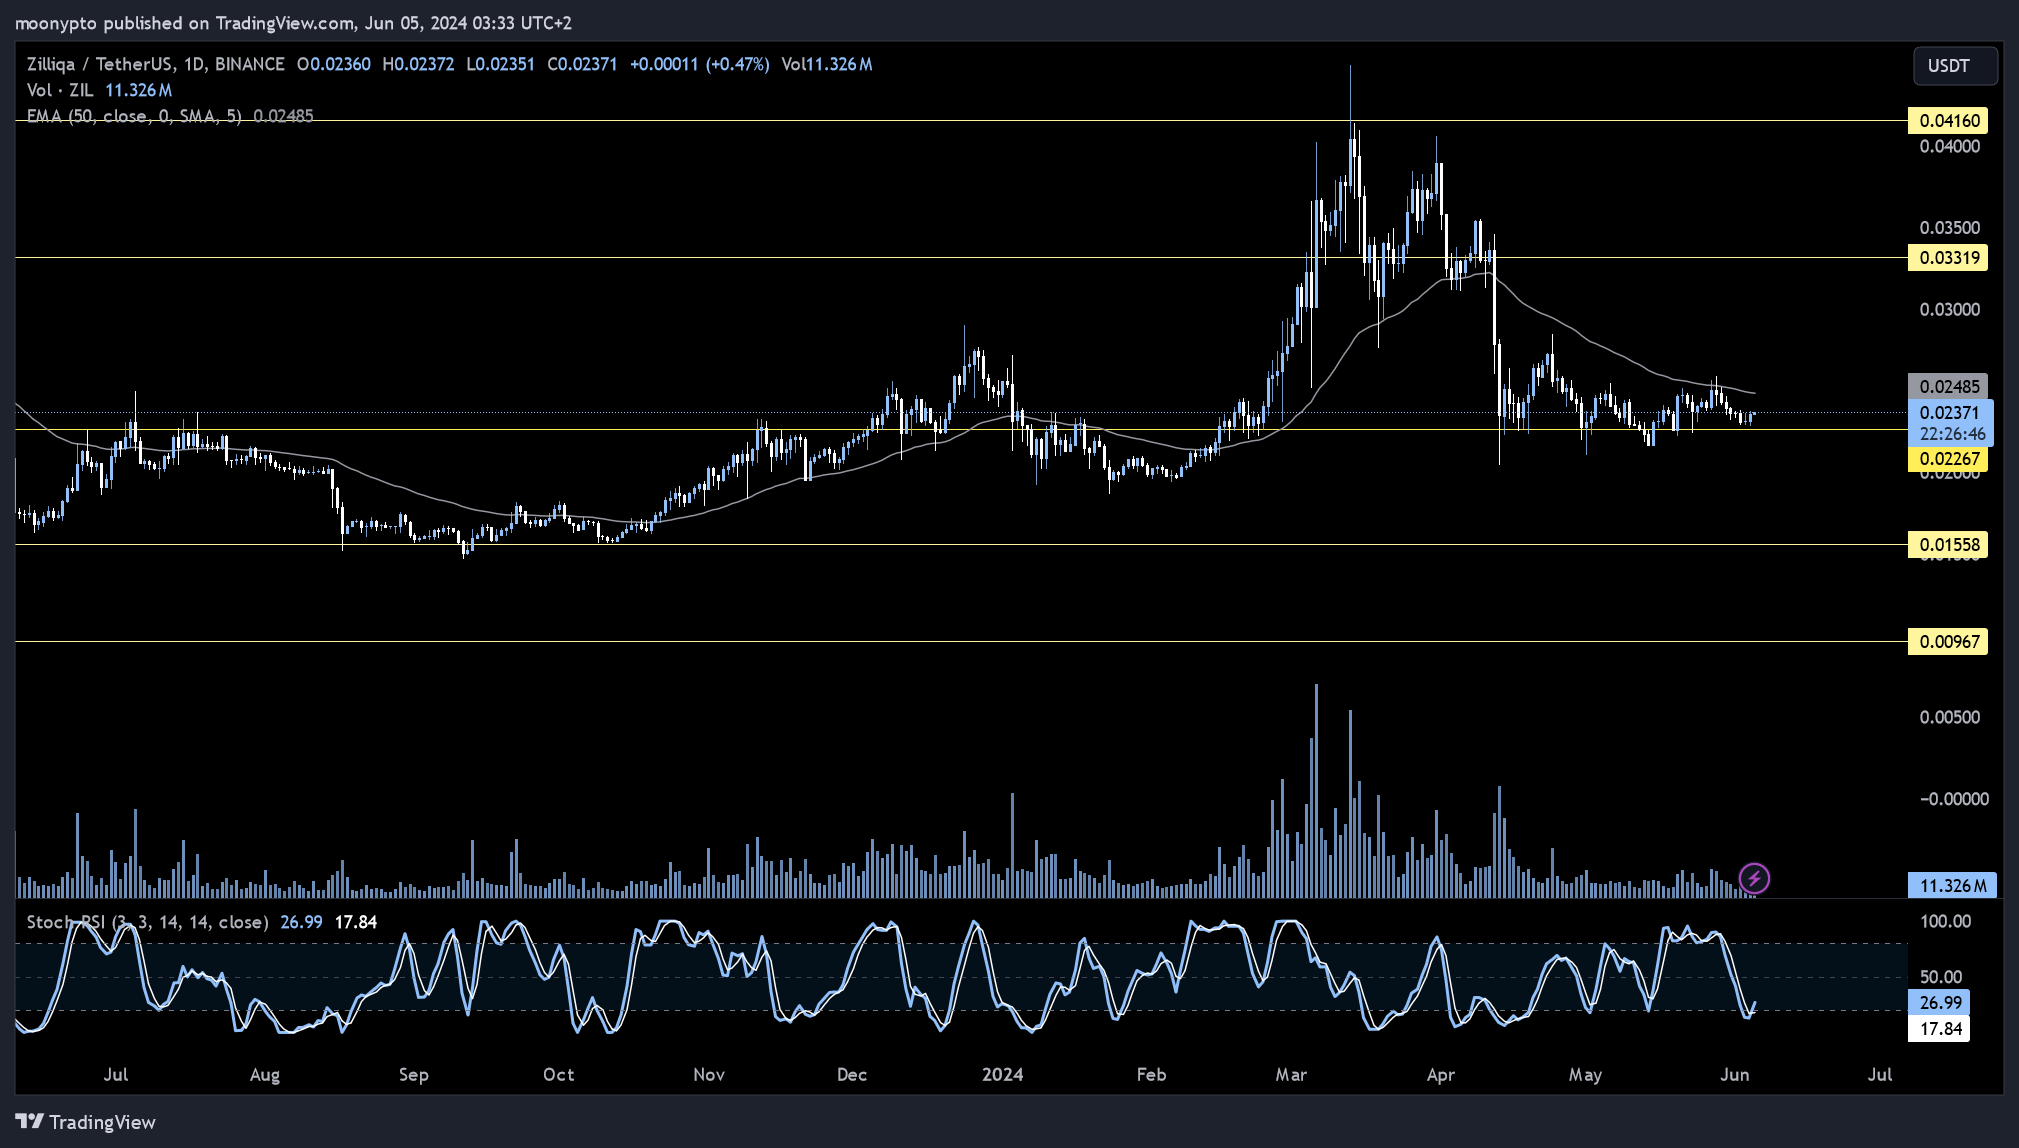Viewport: 2019px width, 1148px height.
Task: Click the purple lightning bolt icon
Action: 1754,879
